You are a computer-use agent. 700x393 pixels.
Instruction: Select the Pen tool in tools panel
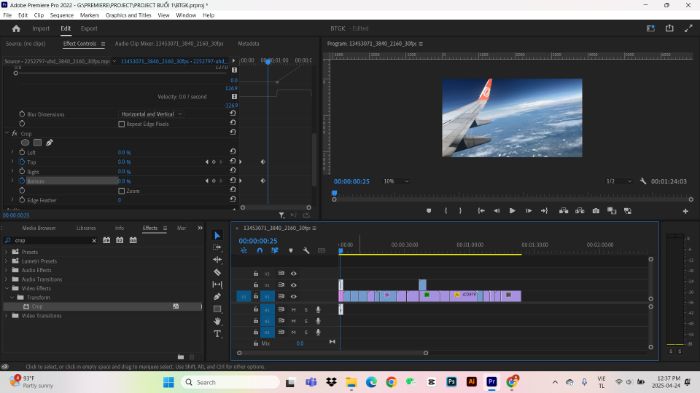(x=217, y=296)
